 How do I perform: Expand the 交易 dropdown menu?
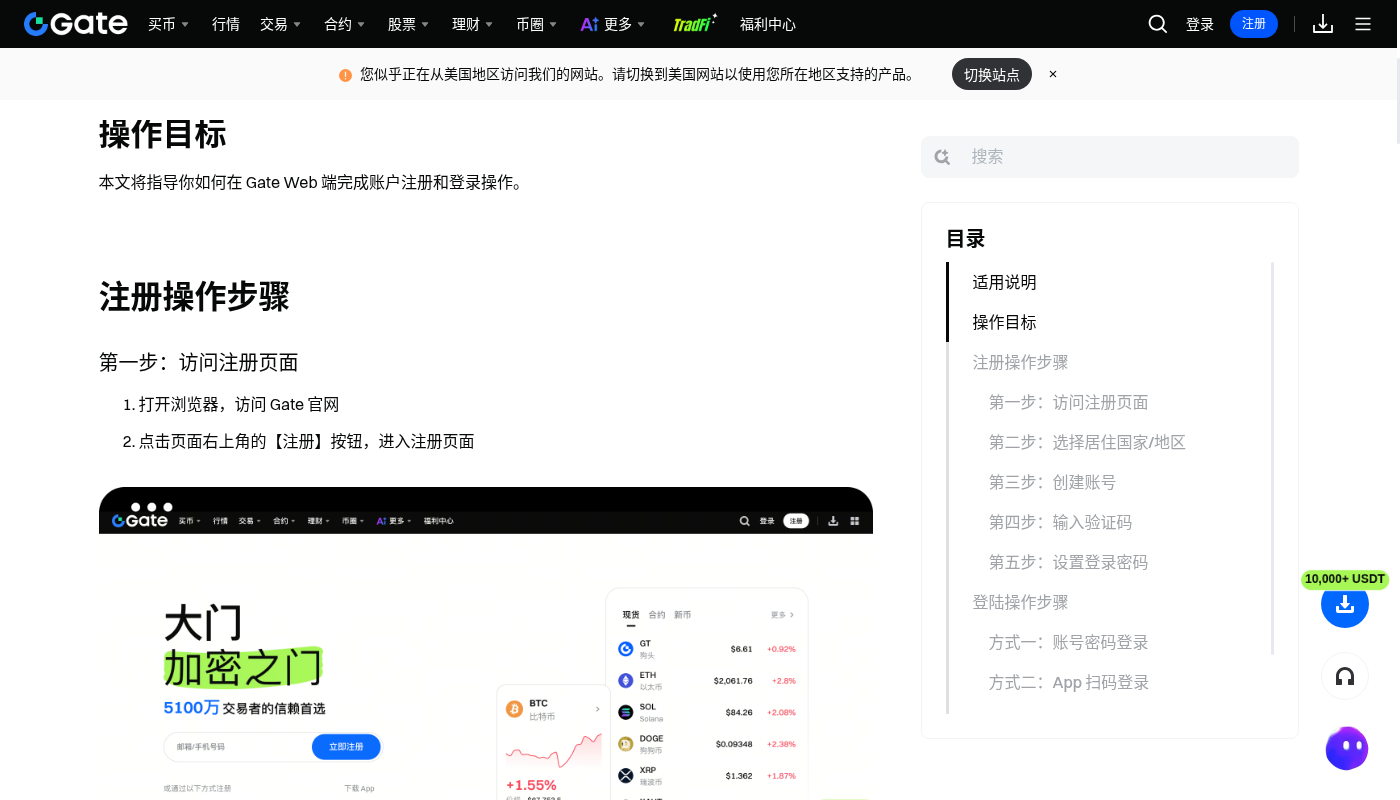(x=281, y=24)
